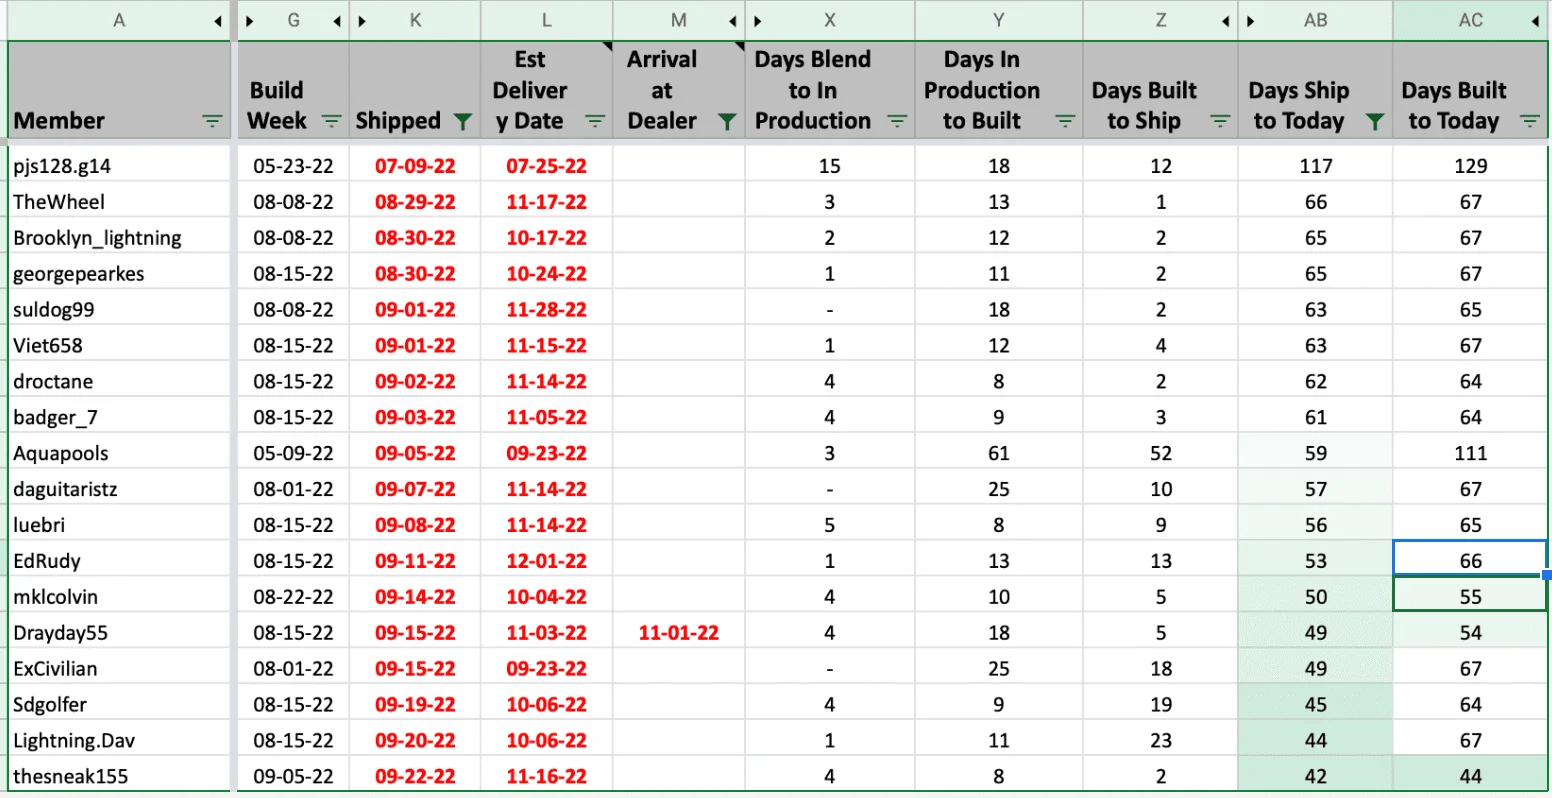This screenshot has height=798, width=1552.
Task: Open the Days Built to Today filter
Action: (1529, 121)
